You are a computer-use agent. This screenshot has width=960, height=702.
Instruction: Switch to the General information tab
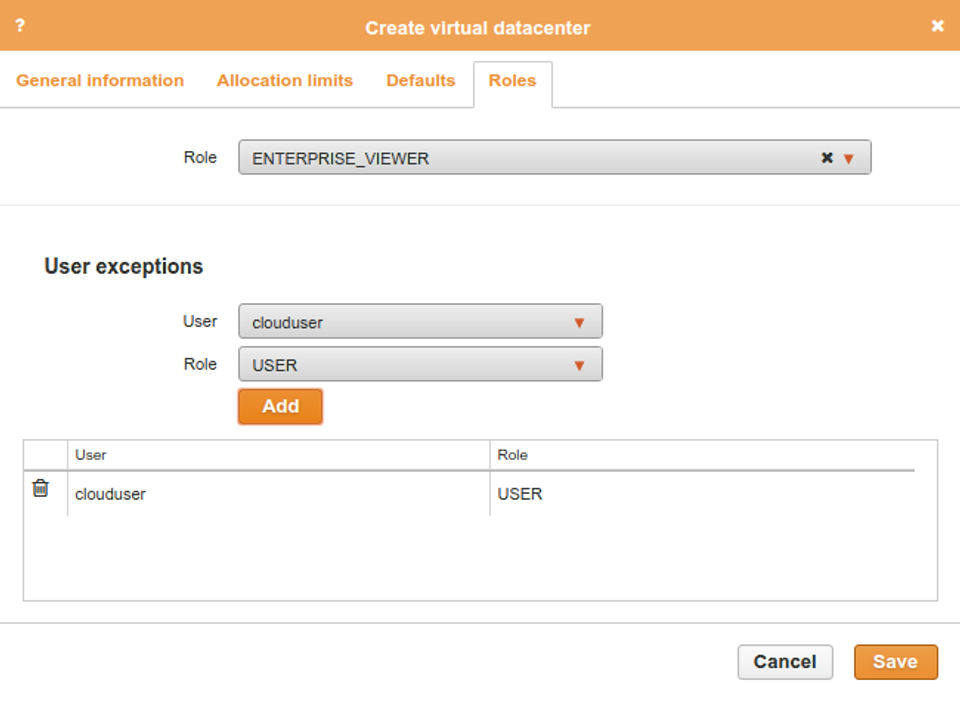(x=100, y=81)
